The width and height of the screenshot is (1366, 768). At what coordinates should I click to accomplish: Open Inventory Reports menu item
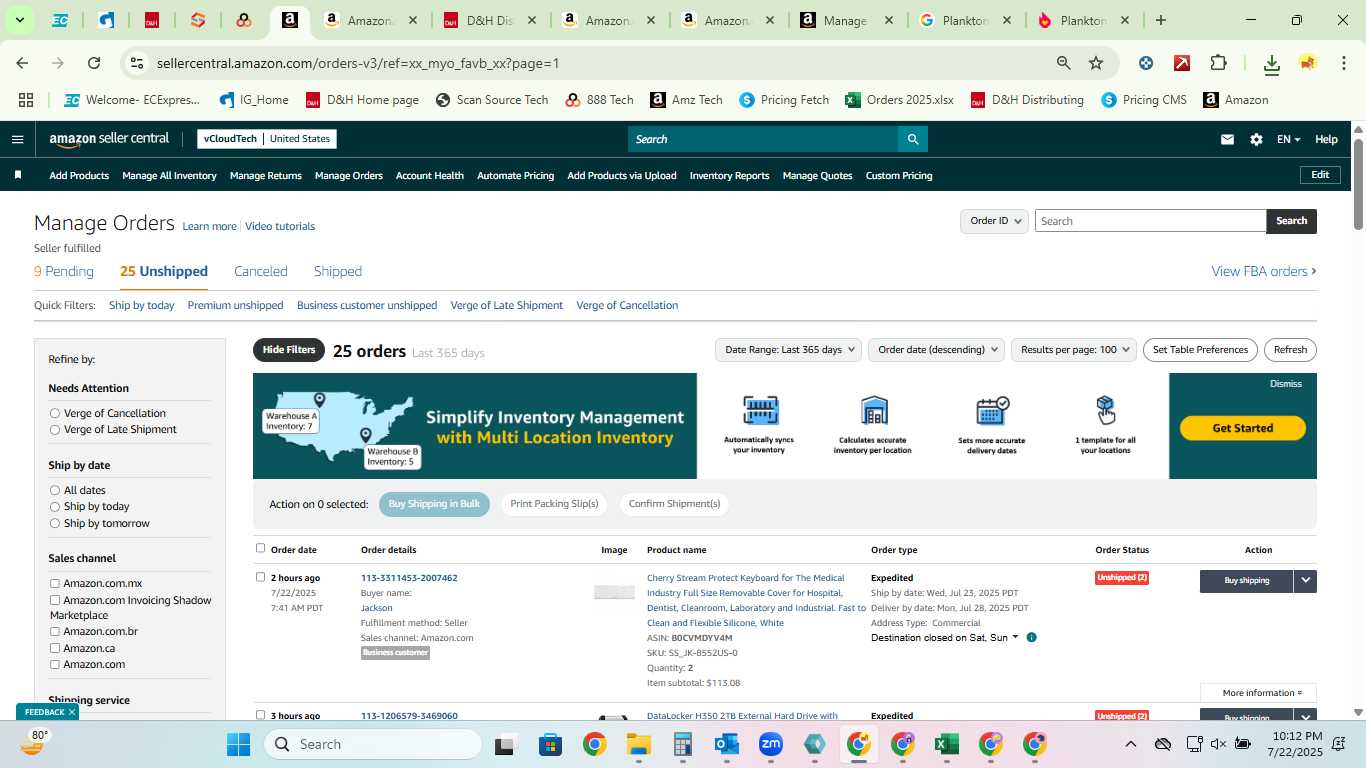click(x=729, y=175)
